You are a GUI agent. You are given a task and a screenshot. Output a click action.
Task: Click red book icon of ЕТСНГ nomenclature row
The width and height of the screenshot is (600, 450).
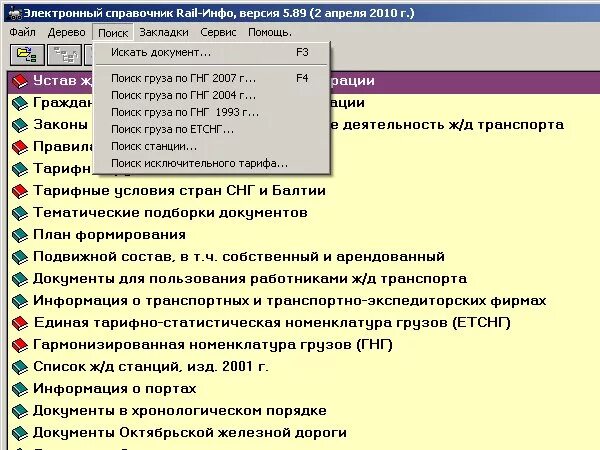[20, 323]
